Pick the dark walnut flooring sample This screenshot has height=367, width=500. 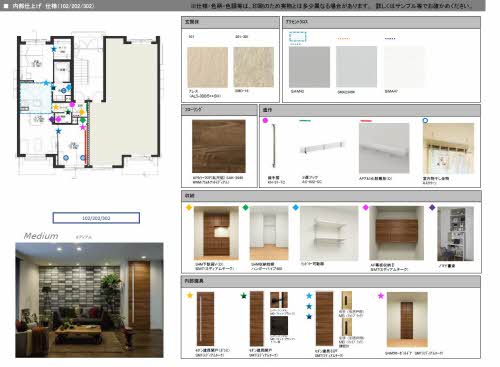point(219,146)
